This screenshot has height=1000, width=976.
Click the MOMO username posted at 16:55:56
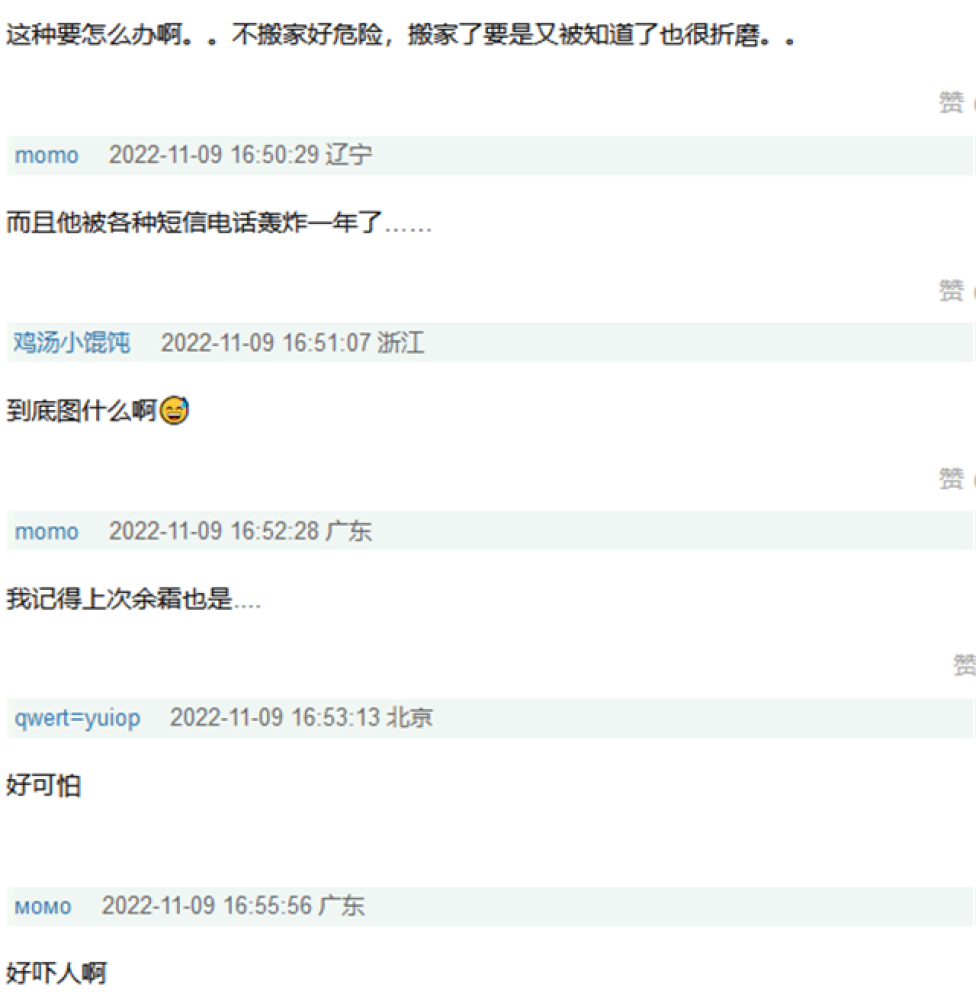(43, 906)
